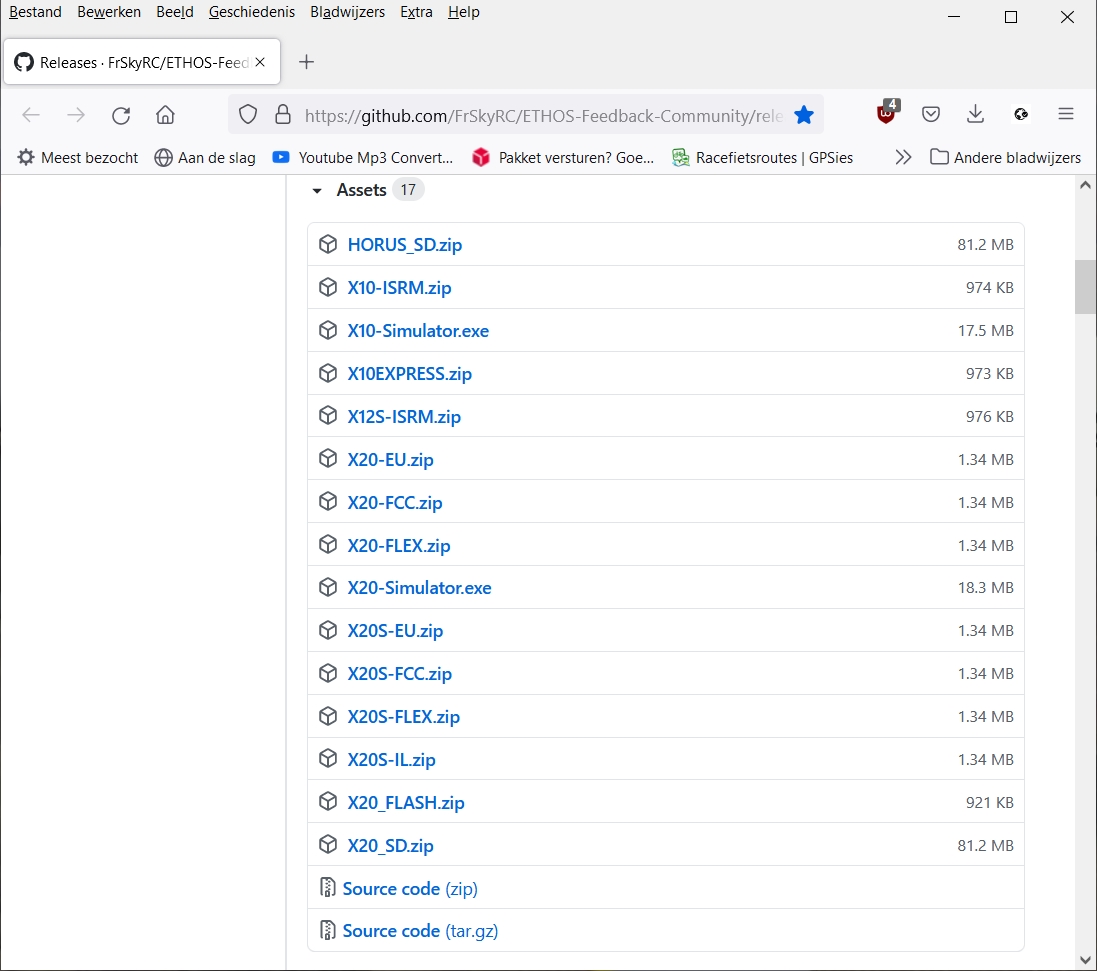Open tracking protection shield info
1097x971 pixels.
tap(248, 115)
